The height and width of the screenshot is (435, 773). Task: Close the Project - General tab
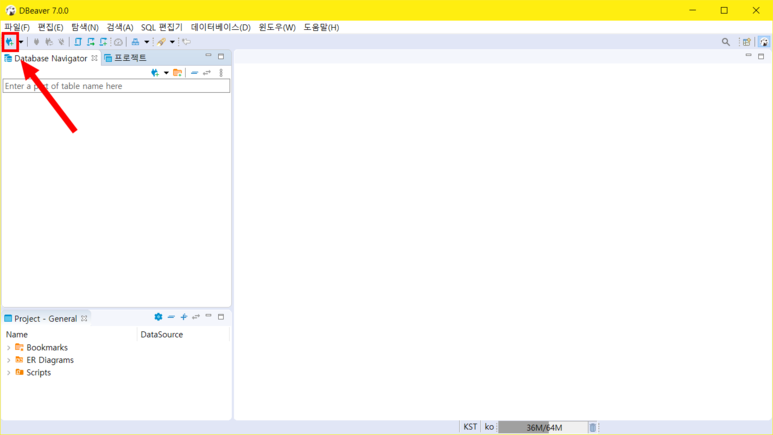[x=84, y=319]
